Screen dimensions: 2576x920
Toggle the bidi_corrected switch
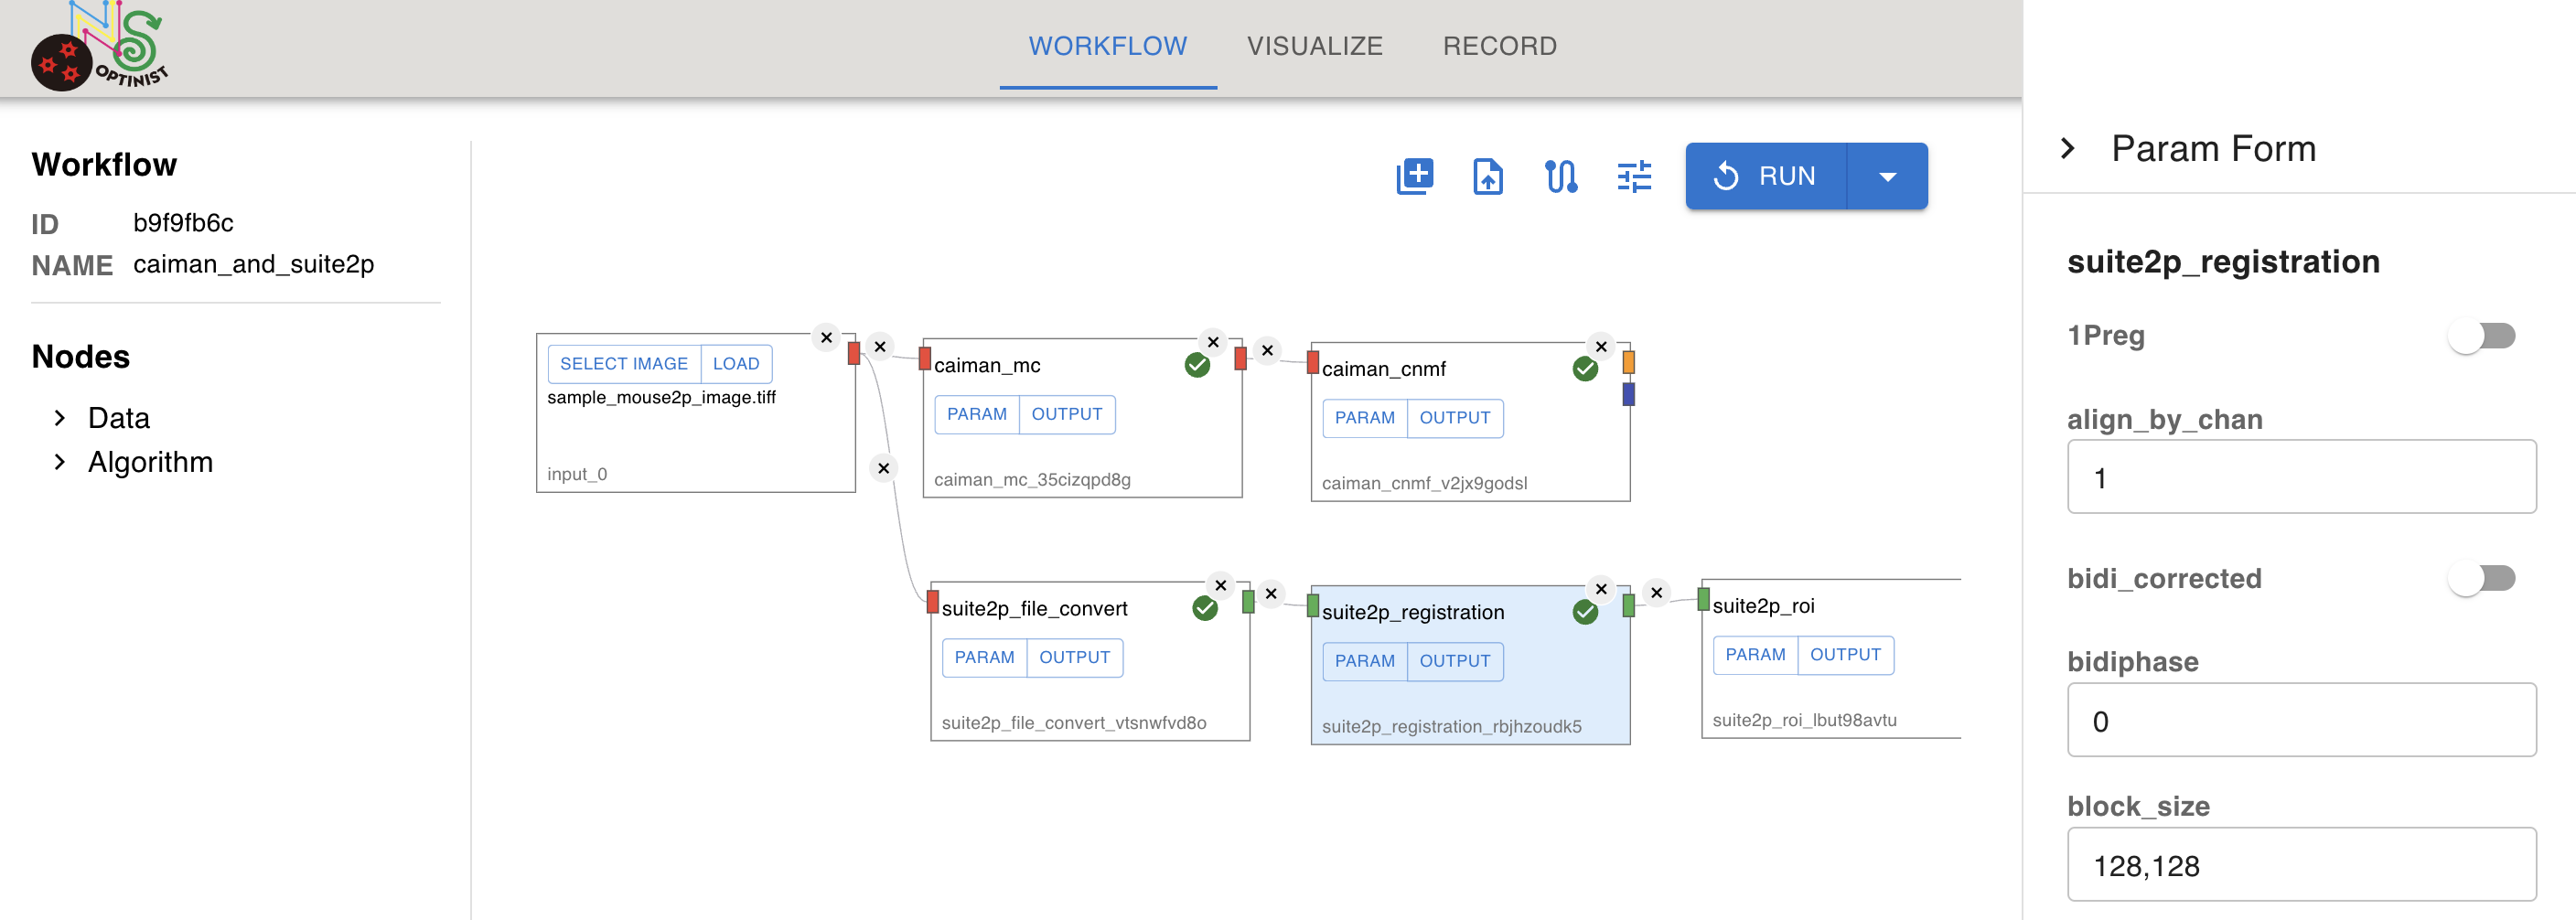tap(2482, 578)
